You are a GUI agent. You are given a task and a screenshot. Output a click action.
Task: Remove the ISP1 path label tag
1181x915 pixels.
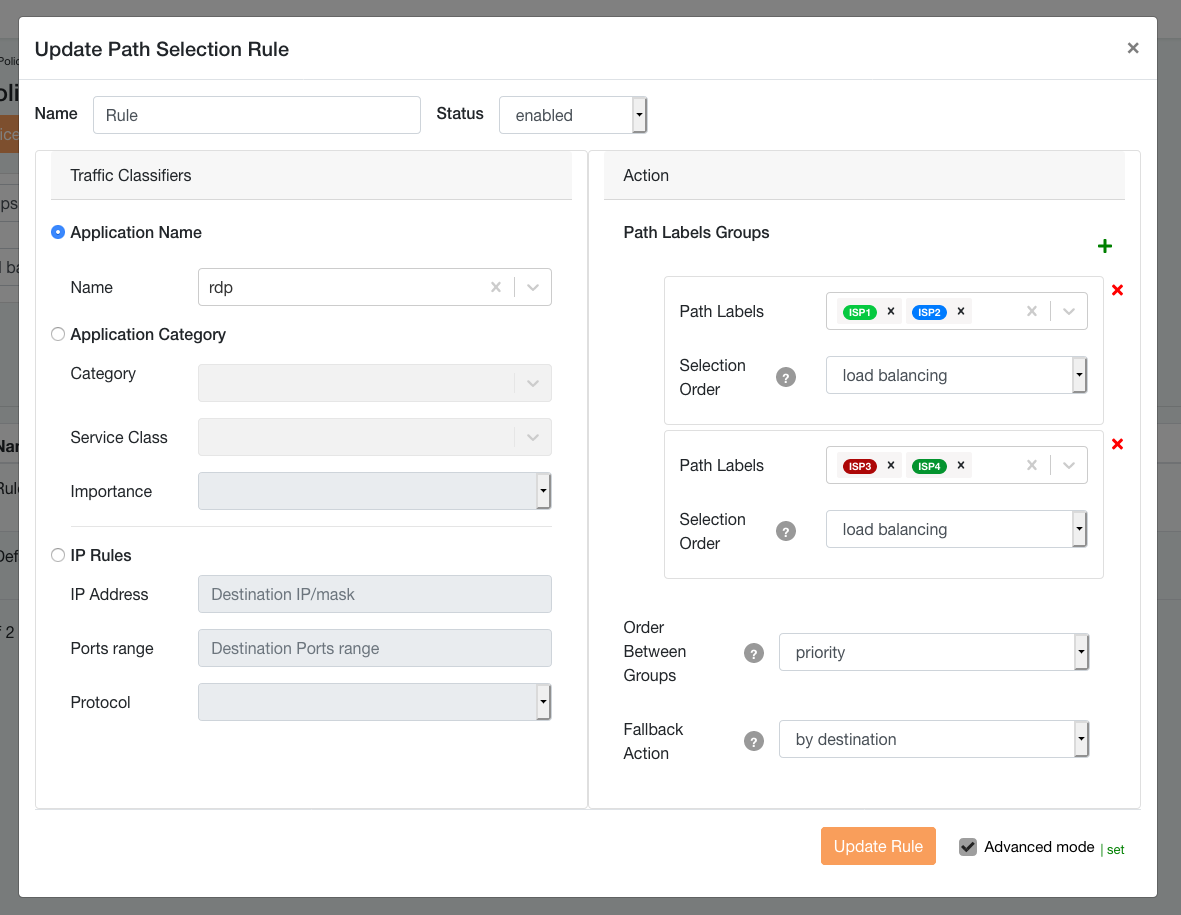[x=890, y=311]
